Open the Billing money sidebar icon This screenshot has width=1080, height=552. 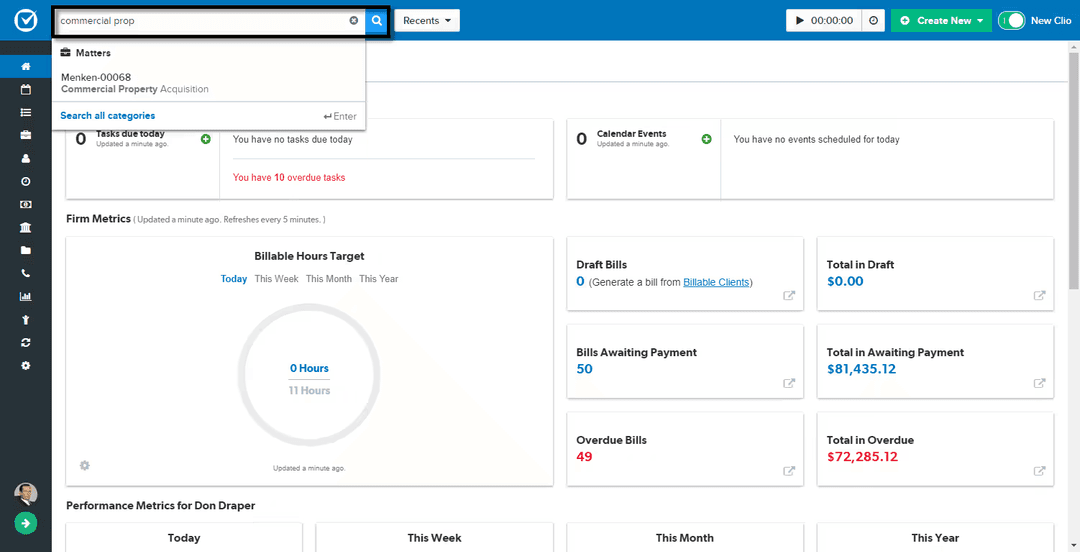pos(25,205)
